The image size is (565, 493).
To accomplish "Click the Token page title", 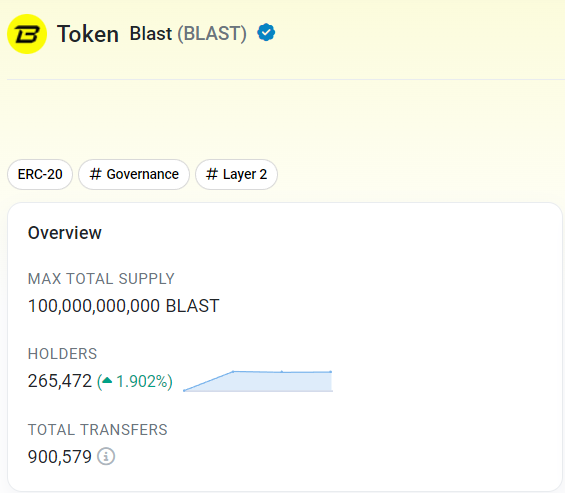I will (x=88, y=34).
